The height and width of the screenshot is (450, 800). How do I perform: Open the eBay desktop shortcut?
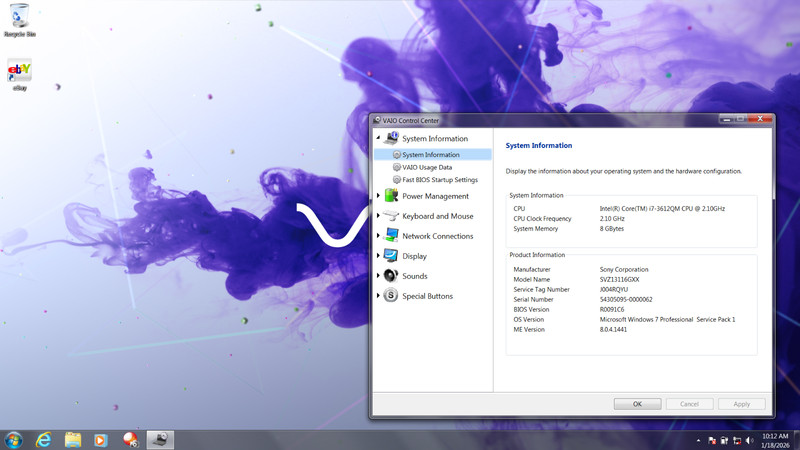[x=19, y=75]
